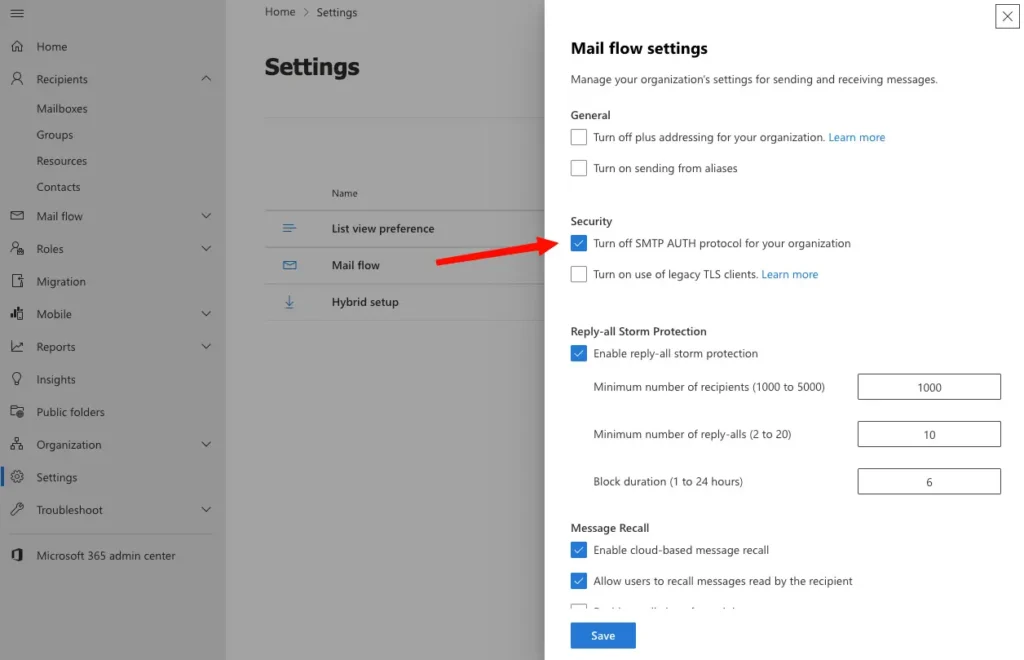Select Resources in the sidebar
This screenshot has width=1024, height=660.
tap(61, 161)
